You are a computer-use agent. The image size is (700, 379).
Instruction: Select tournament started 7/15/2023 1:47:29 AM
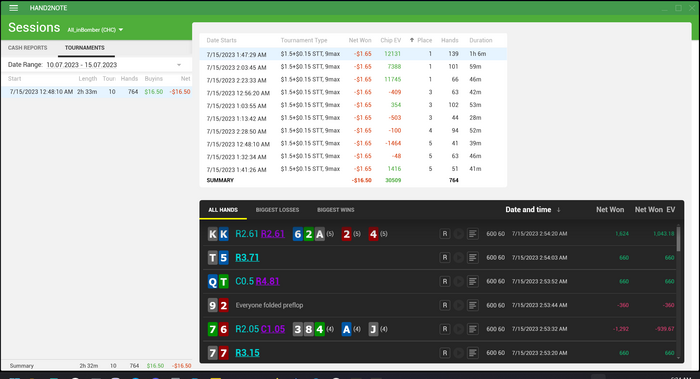pos(353,54)
